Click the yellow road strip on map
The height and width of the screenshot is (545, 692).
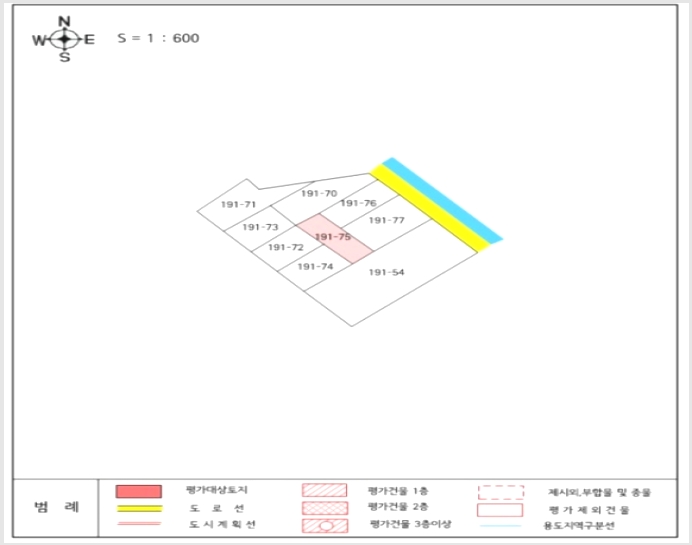(430, 208)
